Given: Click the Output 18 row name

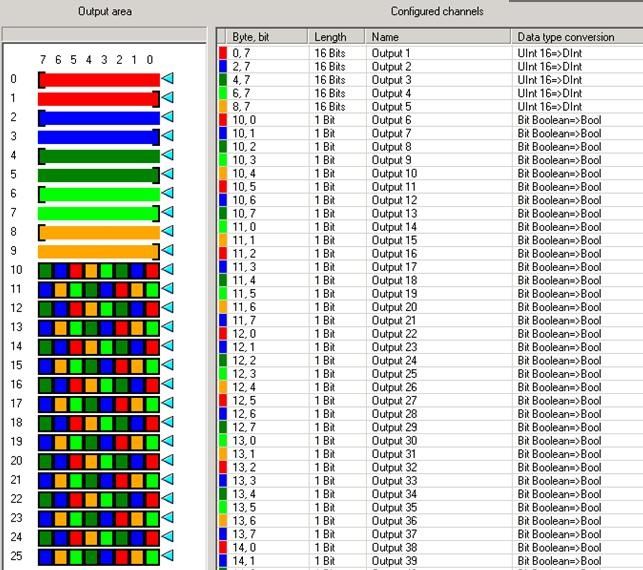Looking at the screenshot, I should (394, 280).
